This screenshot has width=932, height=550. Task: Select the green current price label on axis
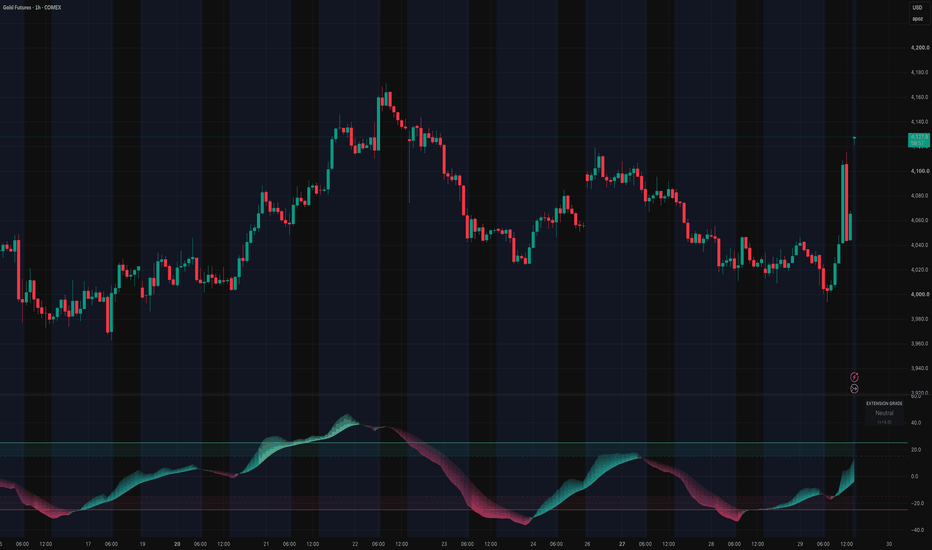tap(919, 140)
